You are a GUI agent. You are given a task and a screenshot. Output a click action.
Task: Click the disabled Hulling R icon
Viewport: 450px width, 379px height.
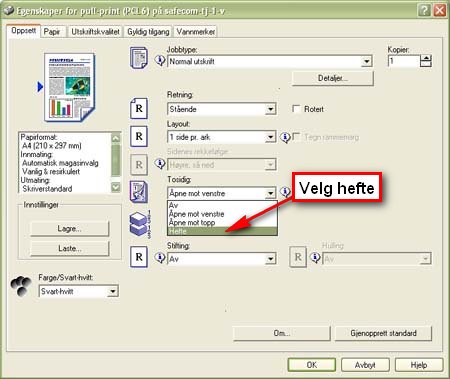pyautogui.click(x=298, y=257)
